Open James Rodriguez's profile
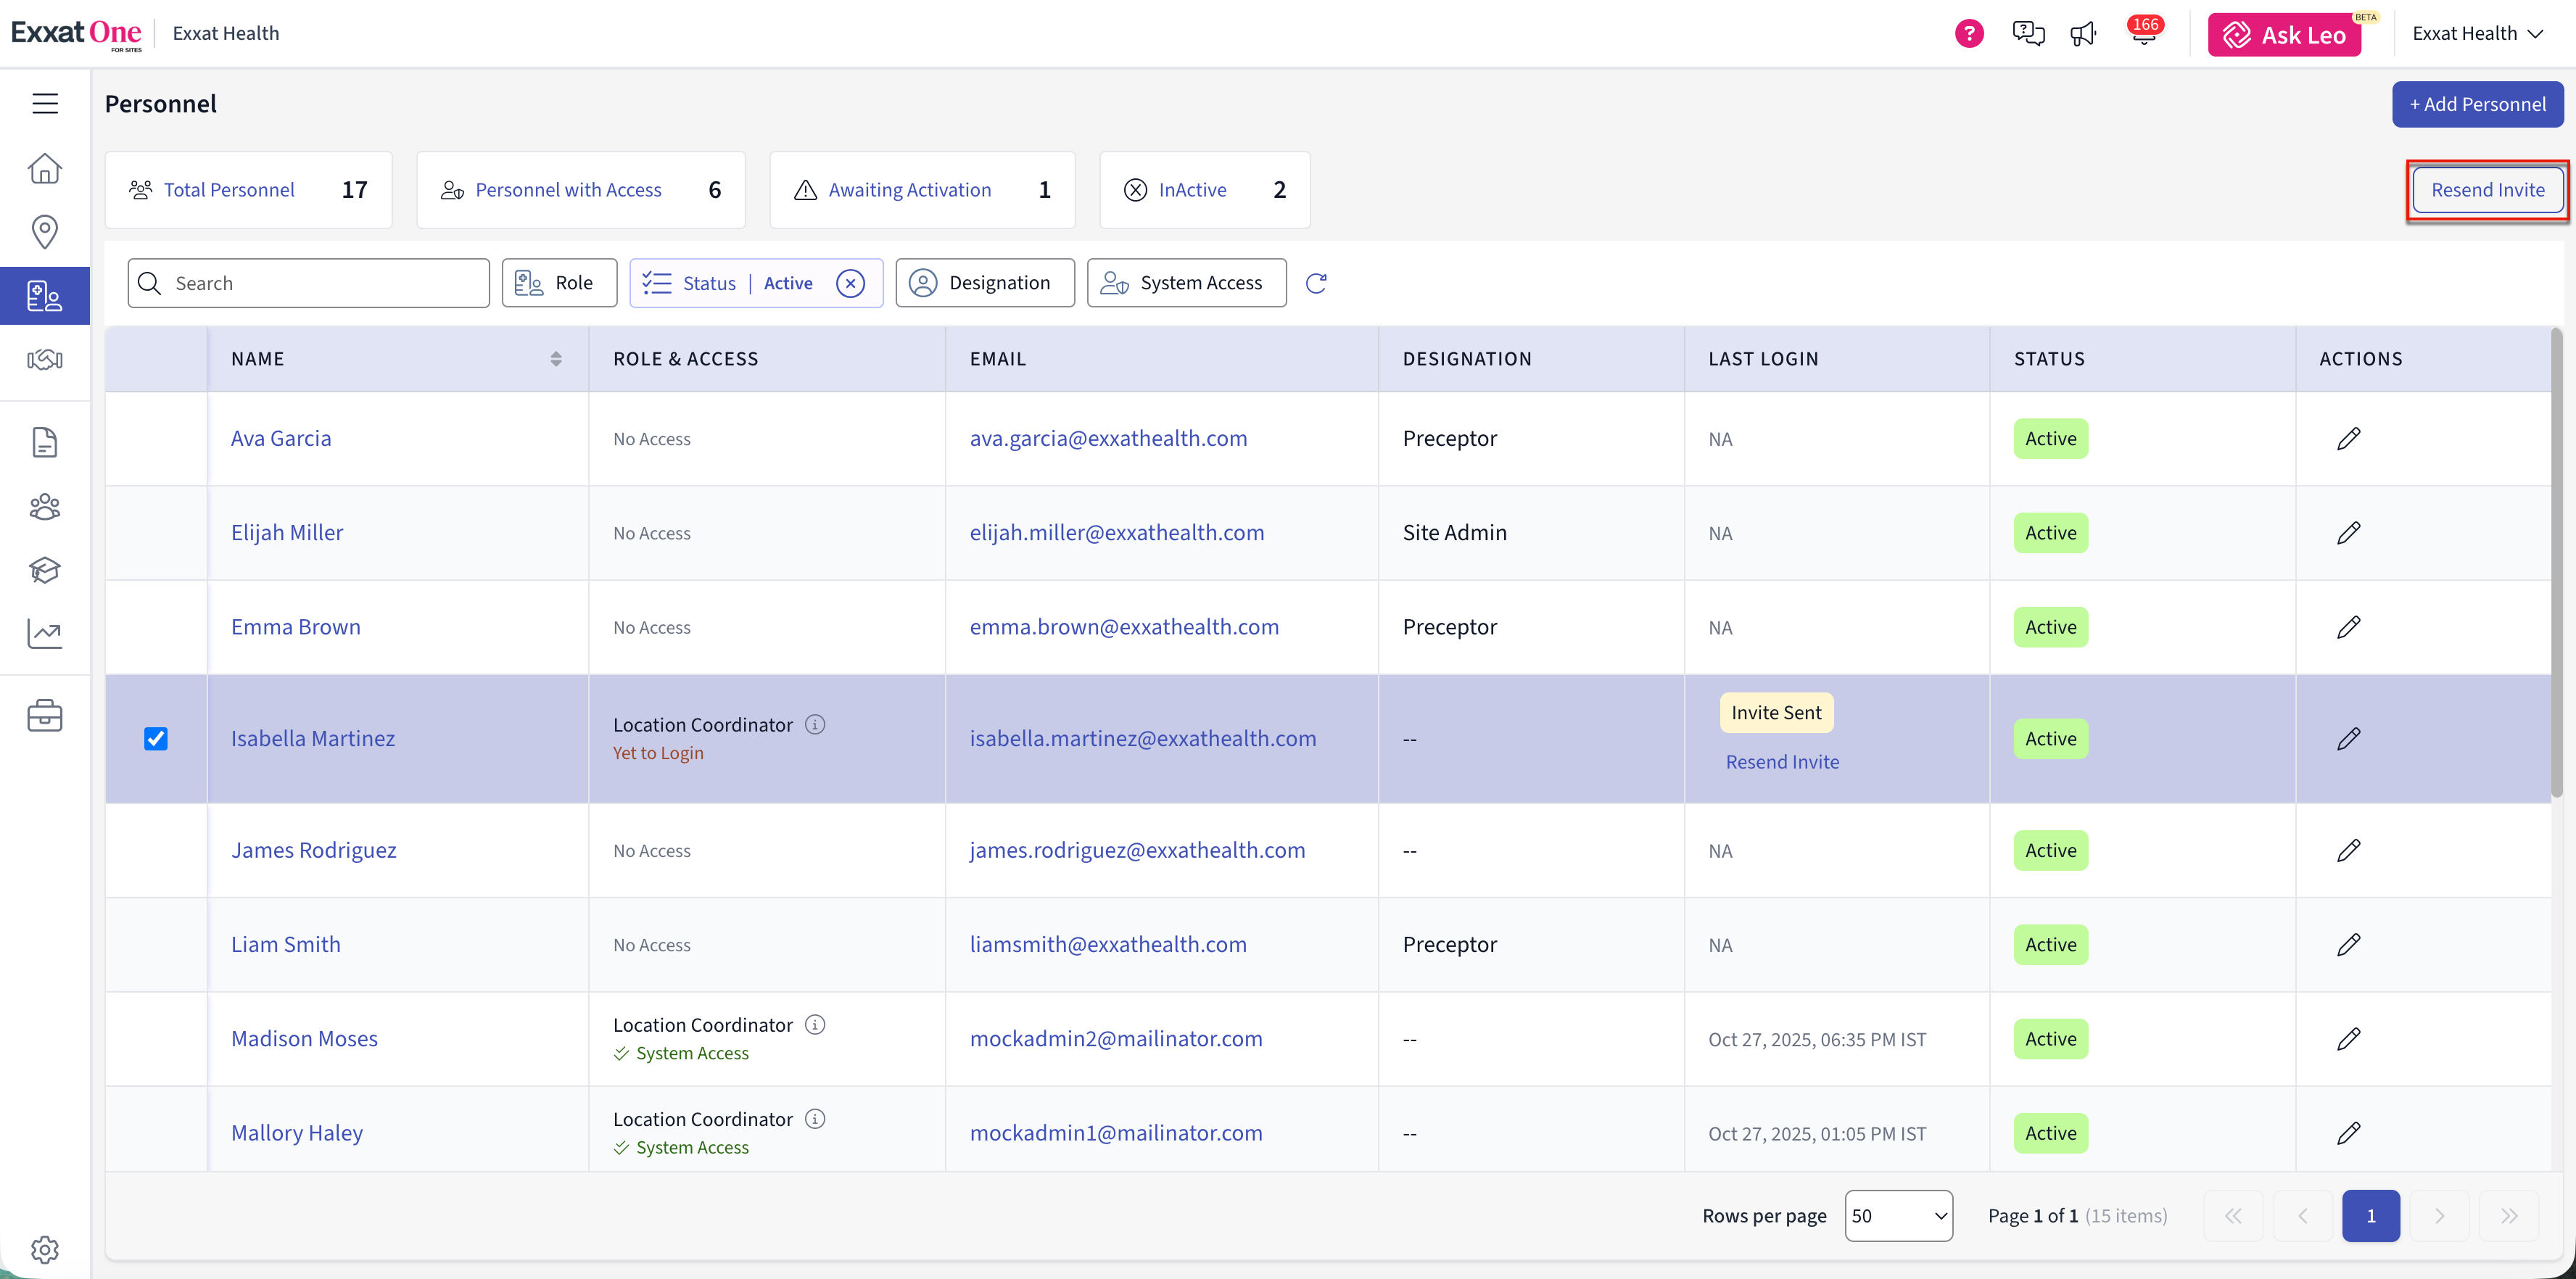 (314, 851)
